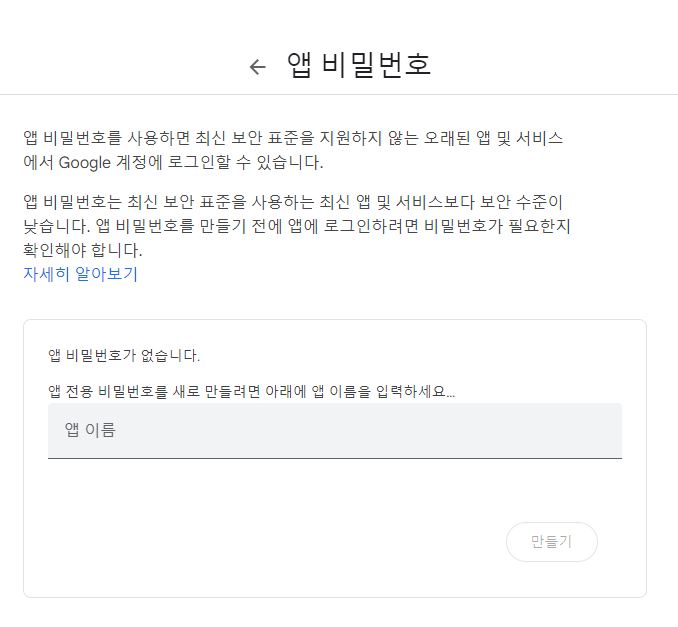Click the first paragraph beginning 앱 비밀번호를 사용하면
The image size is (678, 627).
[x=293, y=150]
